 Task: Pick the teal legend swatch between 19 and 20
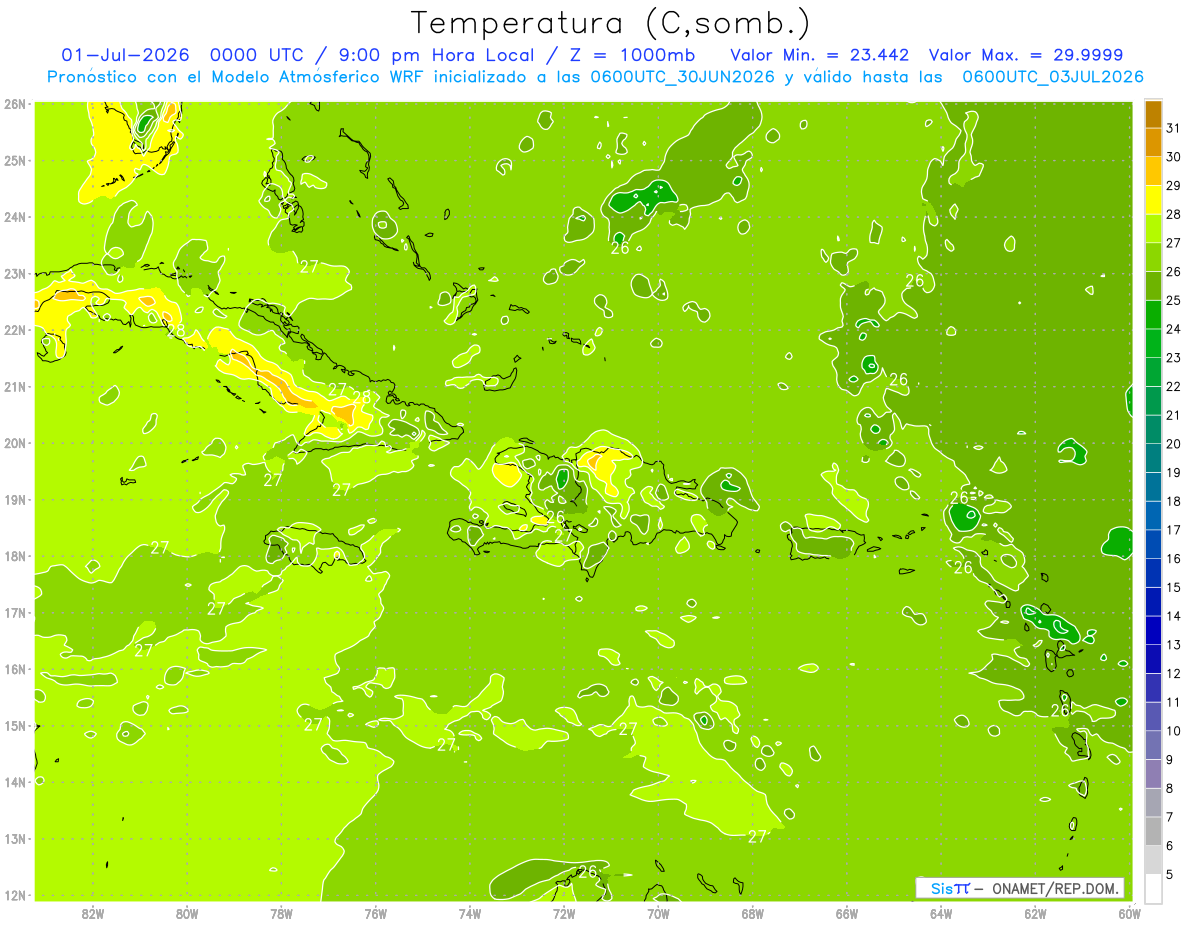coord(1153,457)
